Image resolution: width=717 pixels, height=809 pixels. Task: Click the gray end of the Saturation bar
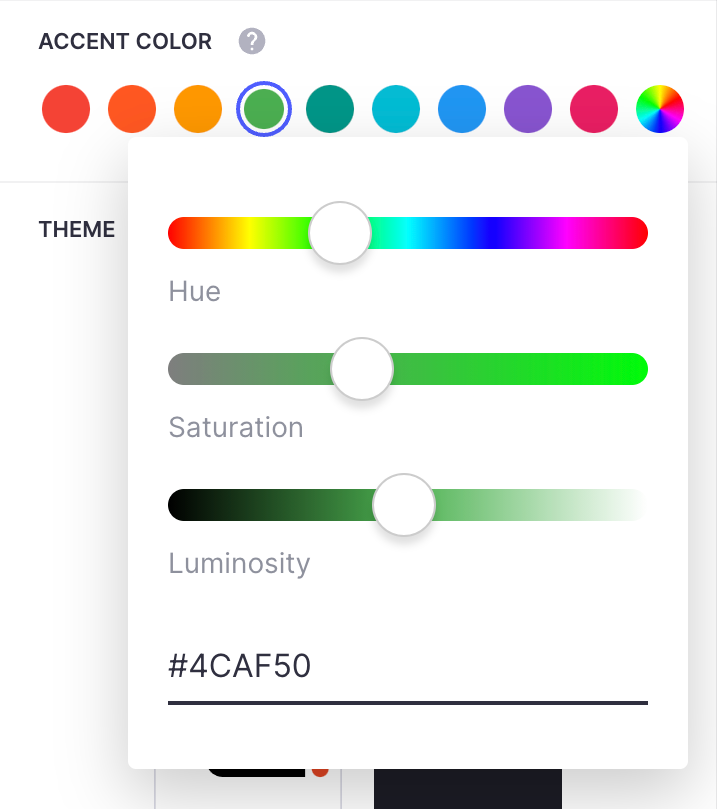click(x=180, y=368)
